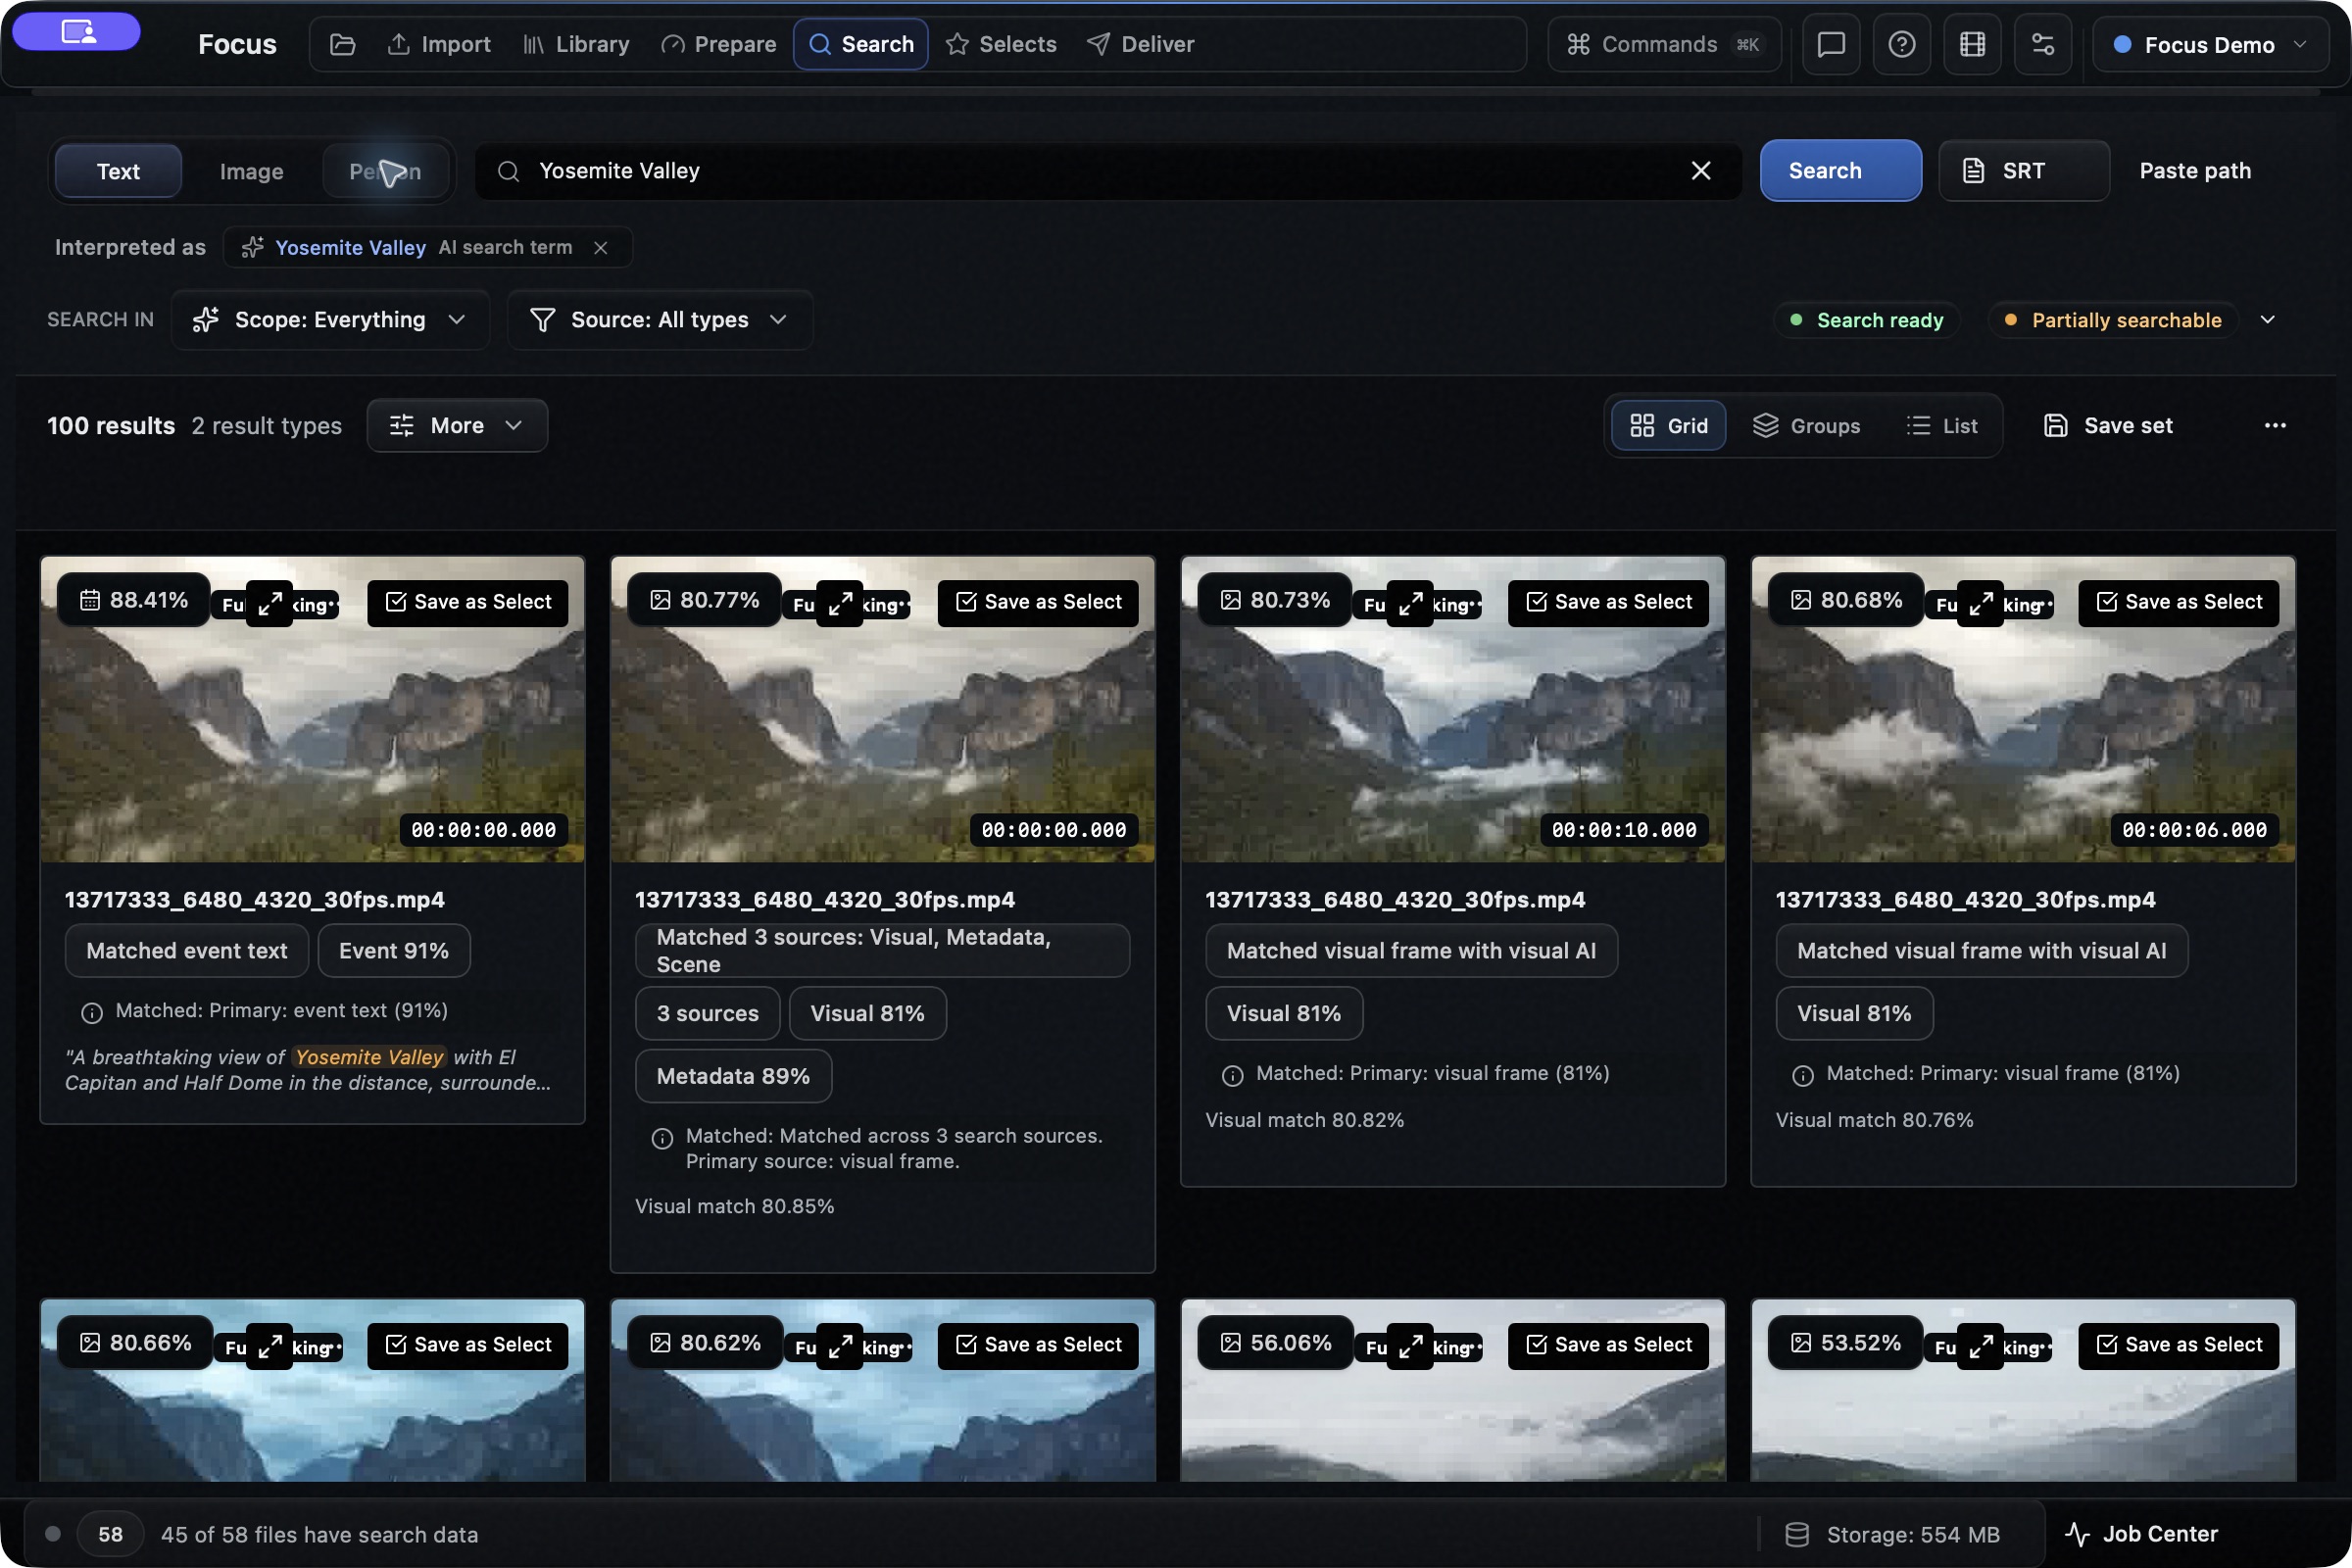Open Job Center in the status bar
Screen dimensions: 2352x1568
pos(2141,1534)
